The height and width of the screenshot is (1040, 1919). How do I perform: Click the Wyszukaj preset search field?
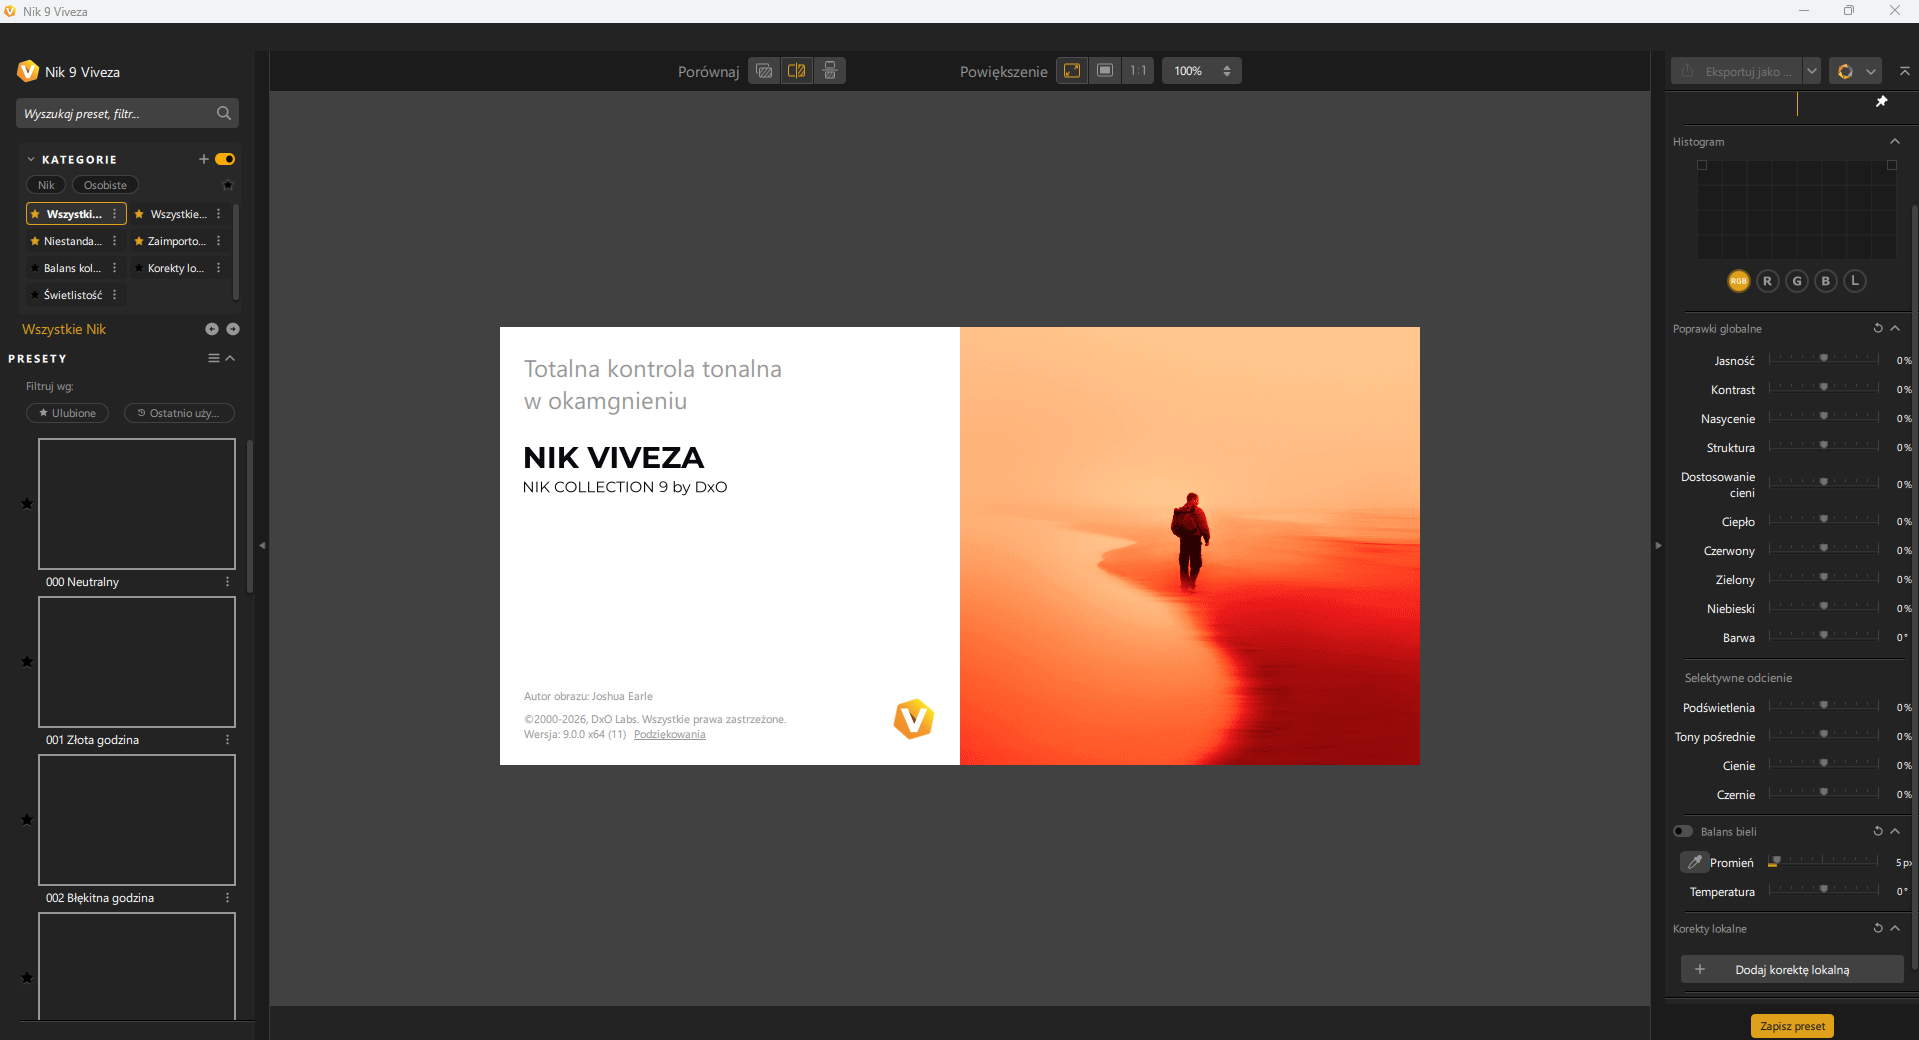click(127, 113)
